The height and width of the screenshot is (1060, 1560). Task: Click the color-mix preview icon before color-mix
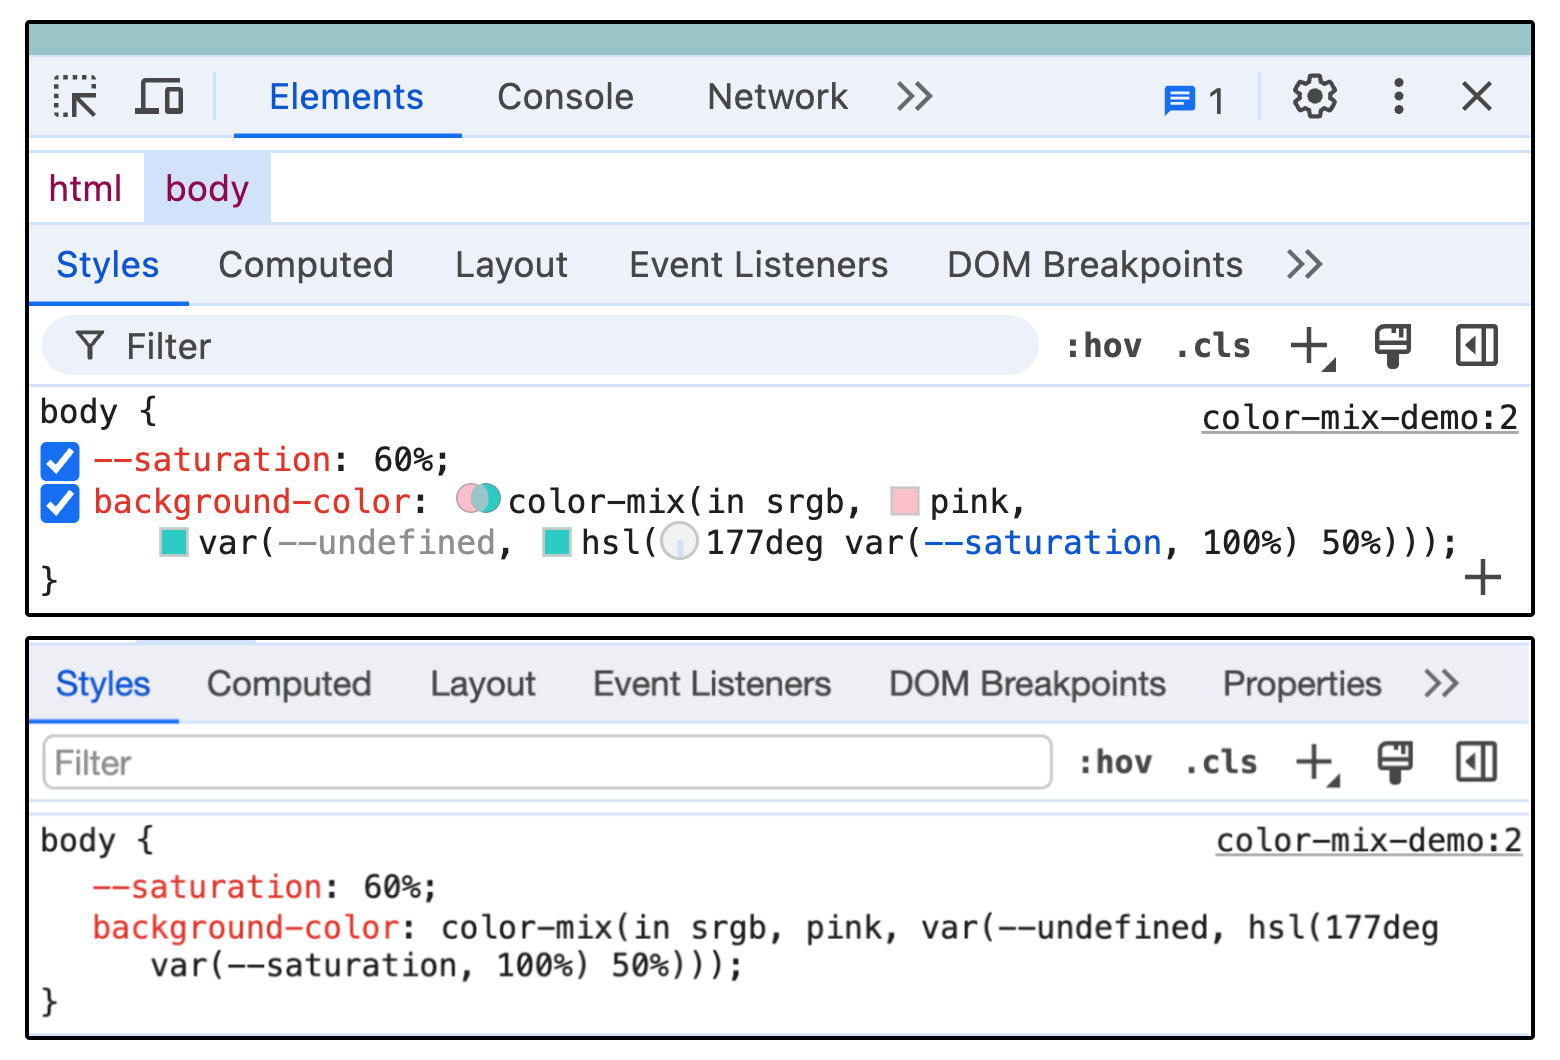pyautogui.click(x=477, y=500)
